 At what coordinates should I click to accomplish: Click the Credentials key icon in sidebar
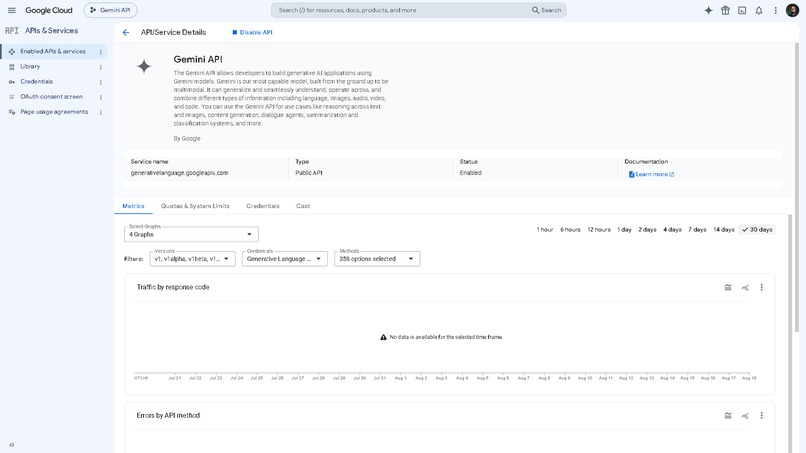12,82
